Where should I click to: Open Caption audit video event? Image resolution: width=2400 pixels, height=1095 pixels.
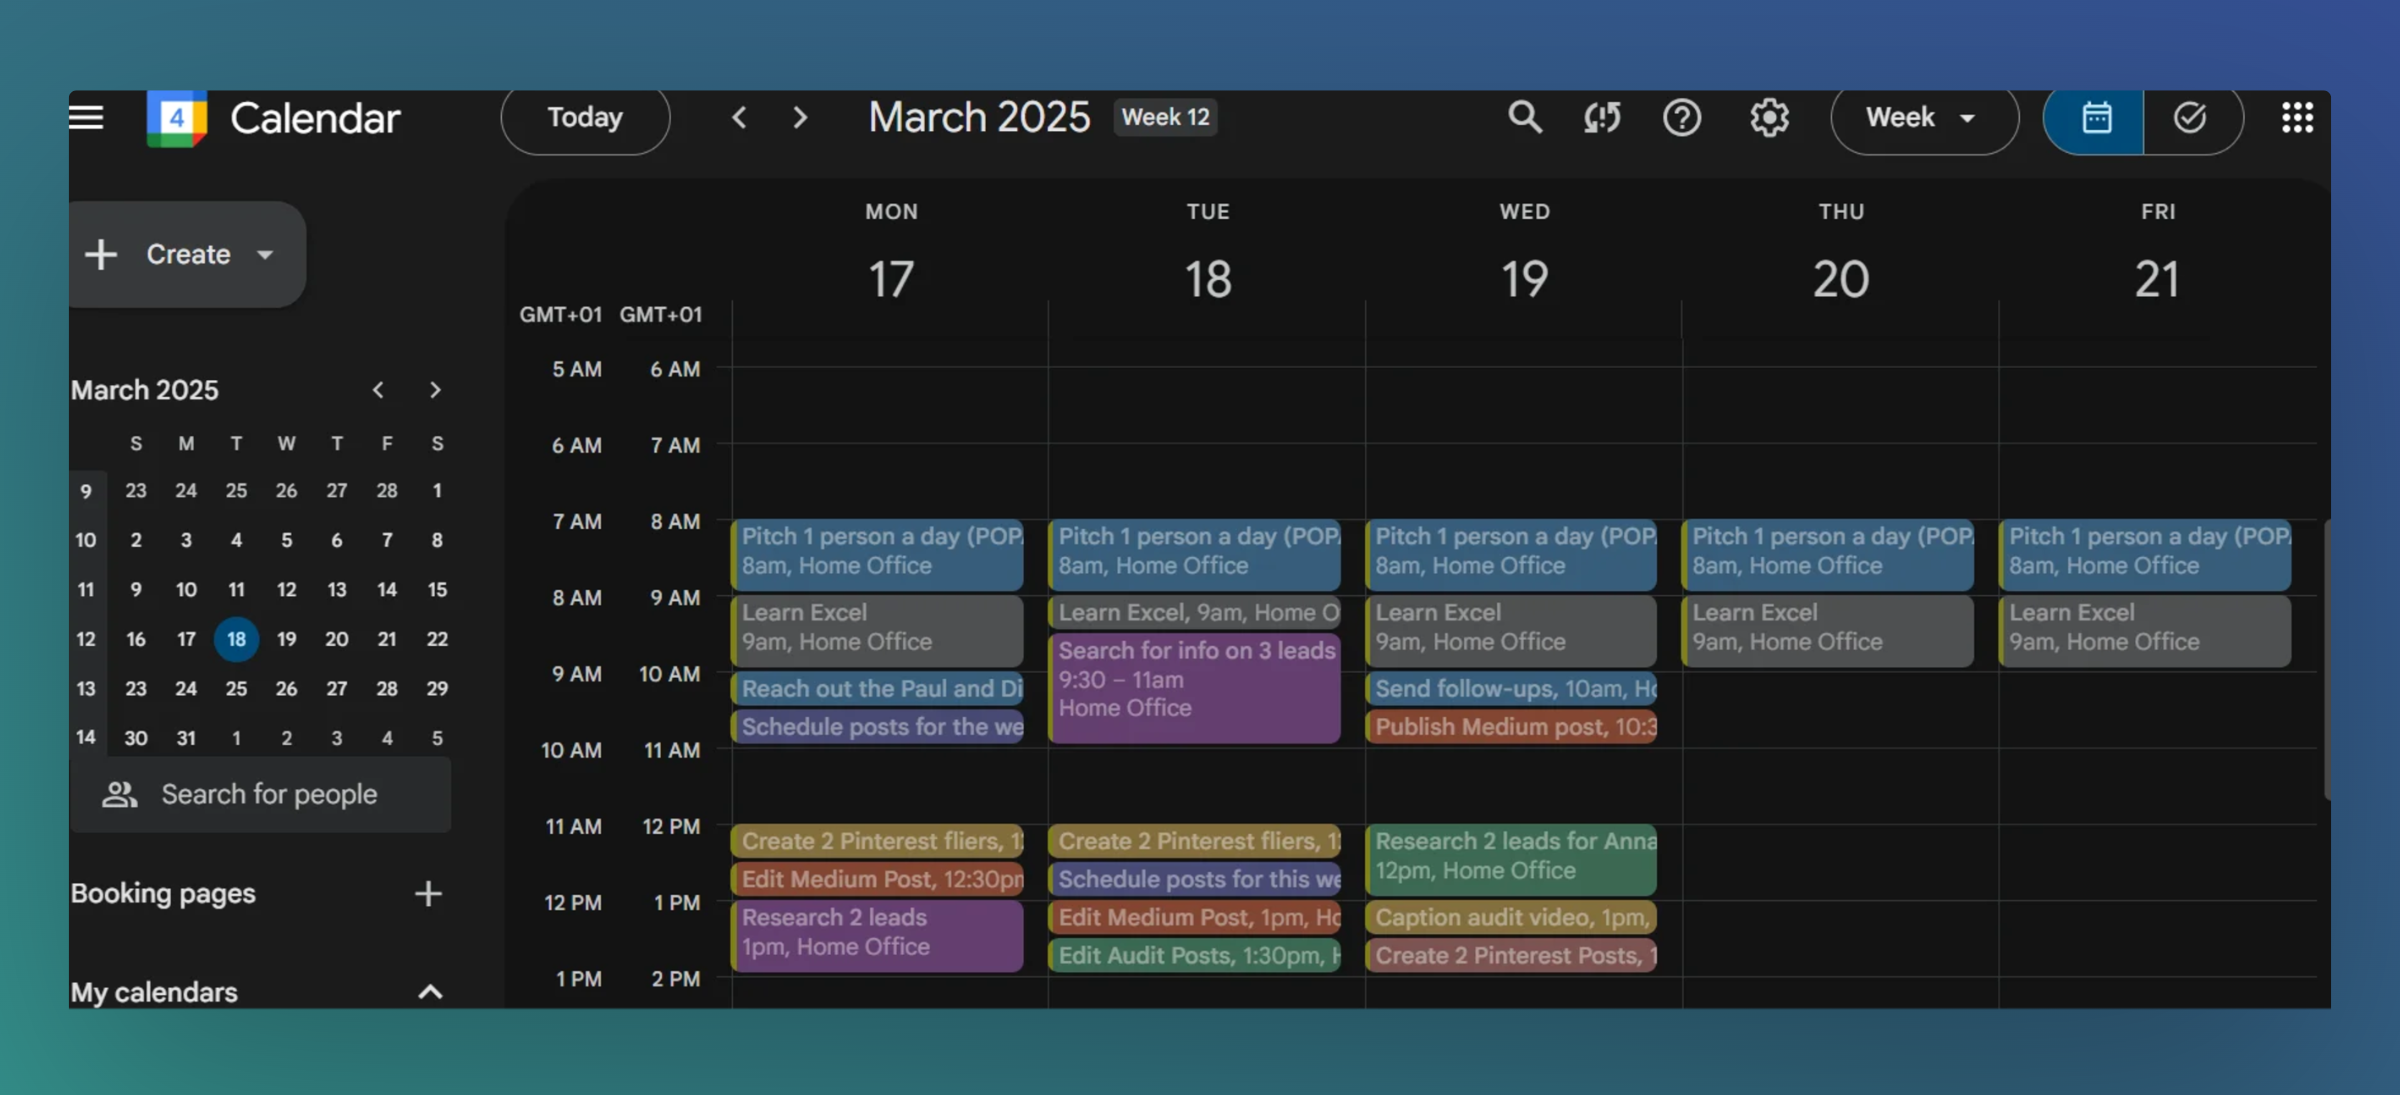coord(1511,917)
